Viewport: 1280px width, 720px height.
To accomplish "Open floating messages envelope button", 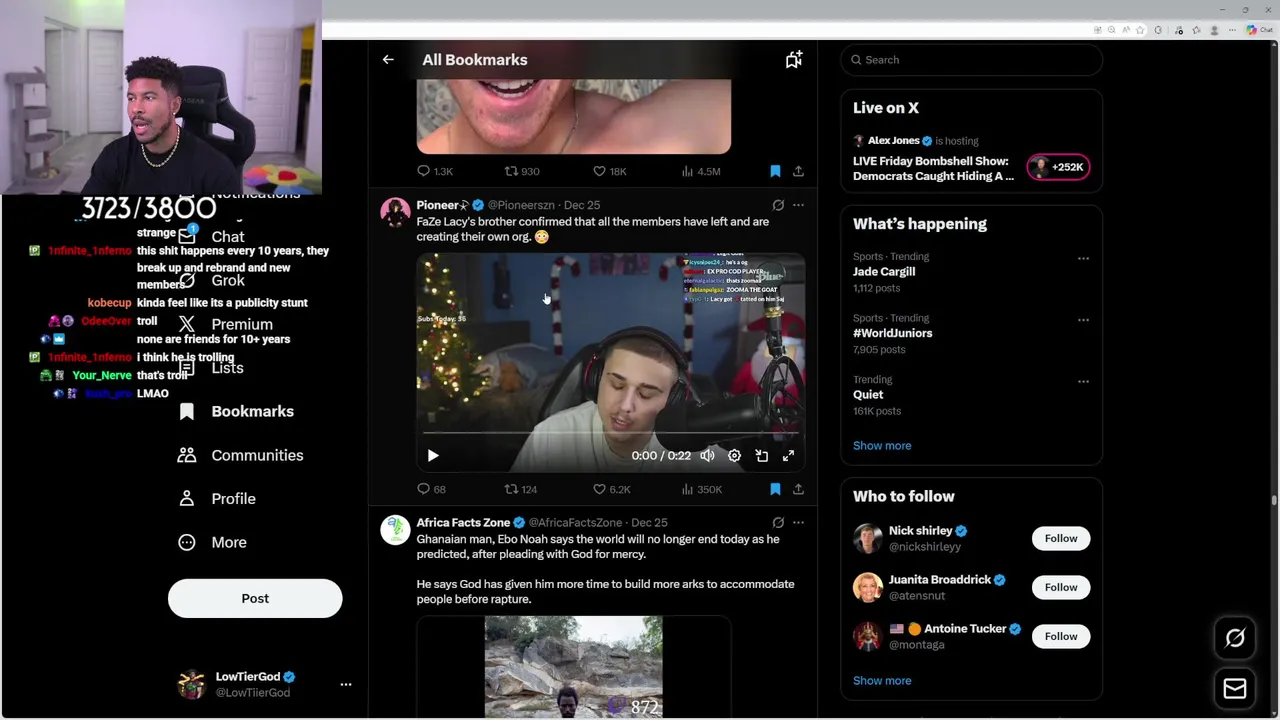I will click(x=1235, y=689).
